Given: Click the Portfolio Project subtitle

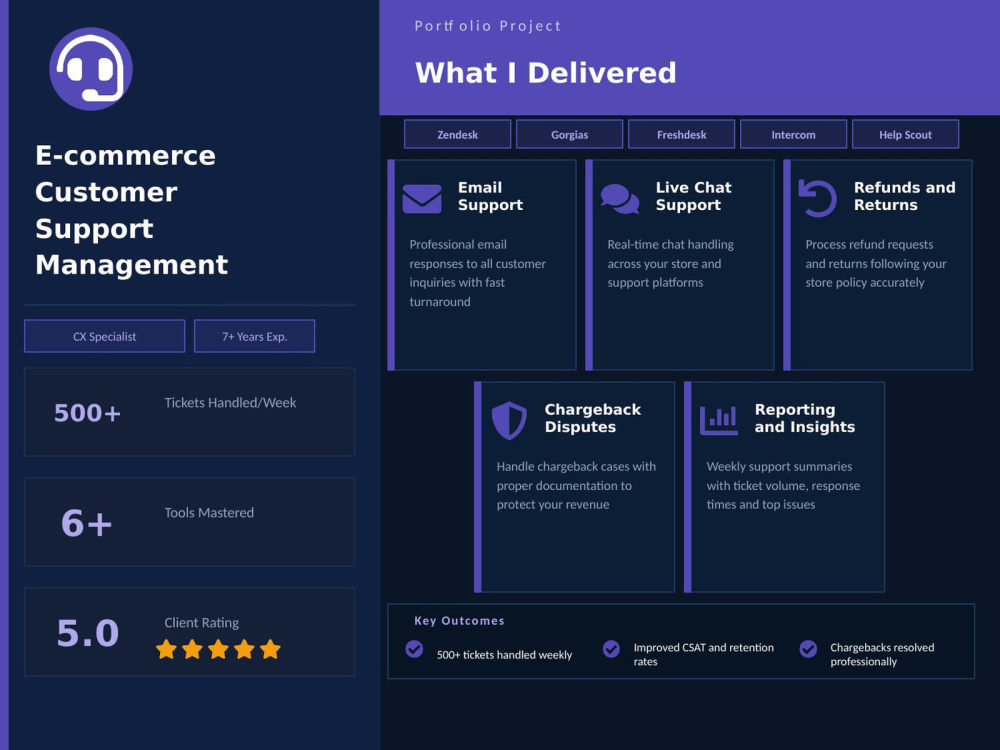Looking at the screenshot, I should click(x=488, y=26).
